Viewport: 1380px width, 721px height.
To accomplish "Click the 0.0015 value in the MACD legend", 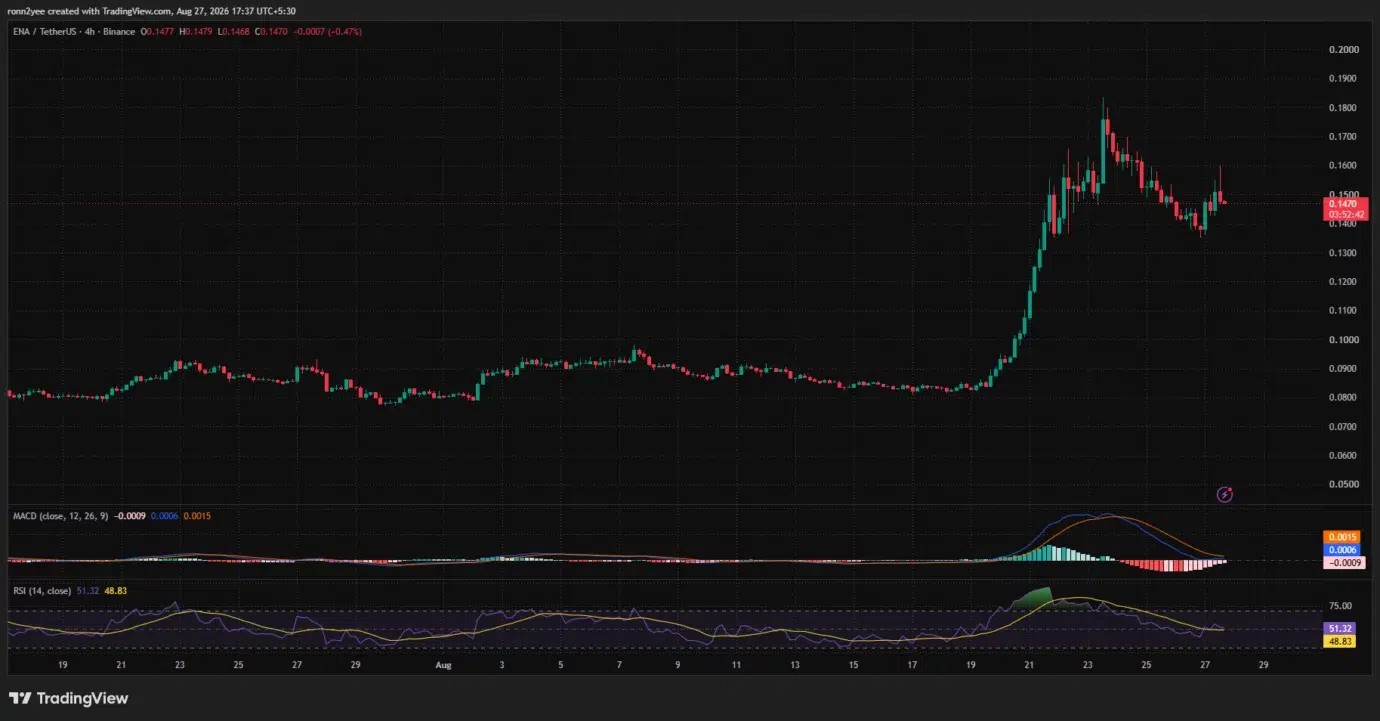I will coord(198,516).
